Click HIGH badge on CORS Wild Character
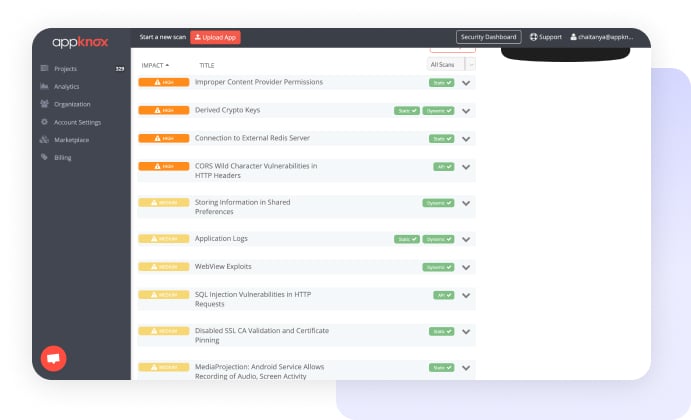691x420 pixels. 164,166
